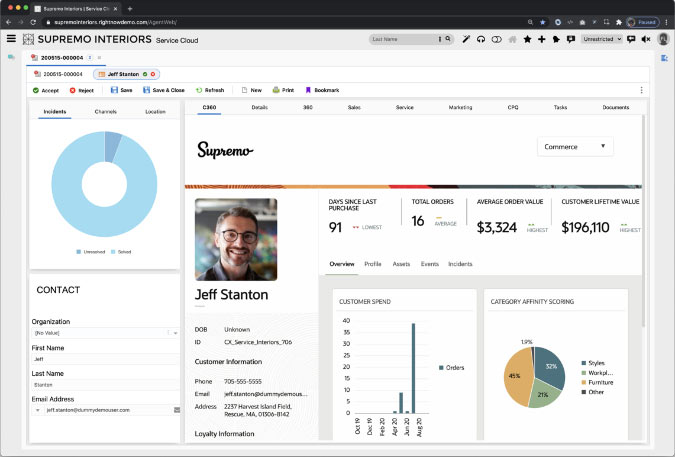The height and width of the screenshot is (457, 675).
Task: Open the Marketing tab
Action: [x=460, y=106]
